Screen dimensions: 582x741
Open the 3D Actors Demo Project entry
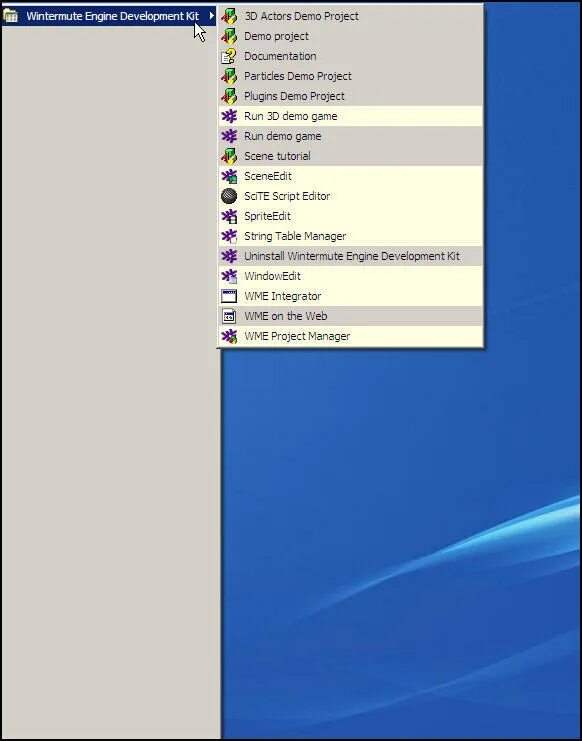coord(351,16)
